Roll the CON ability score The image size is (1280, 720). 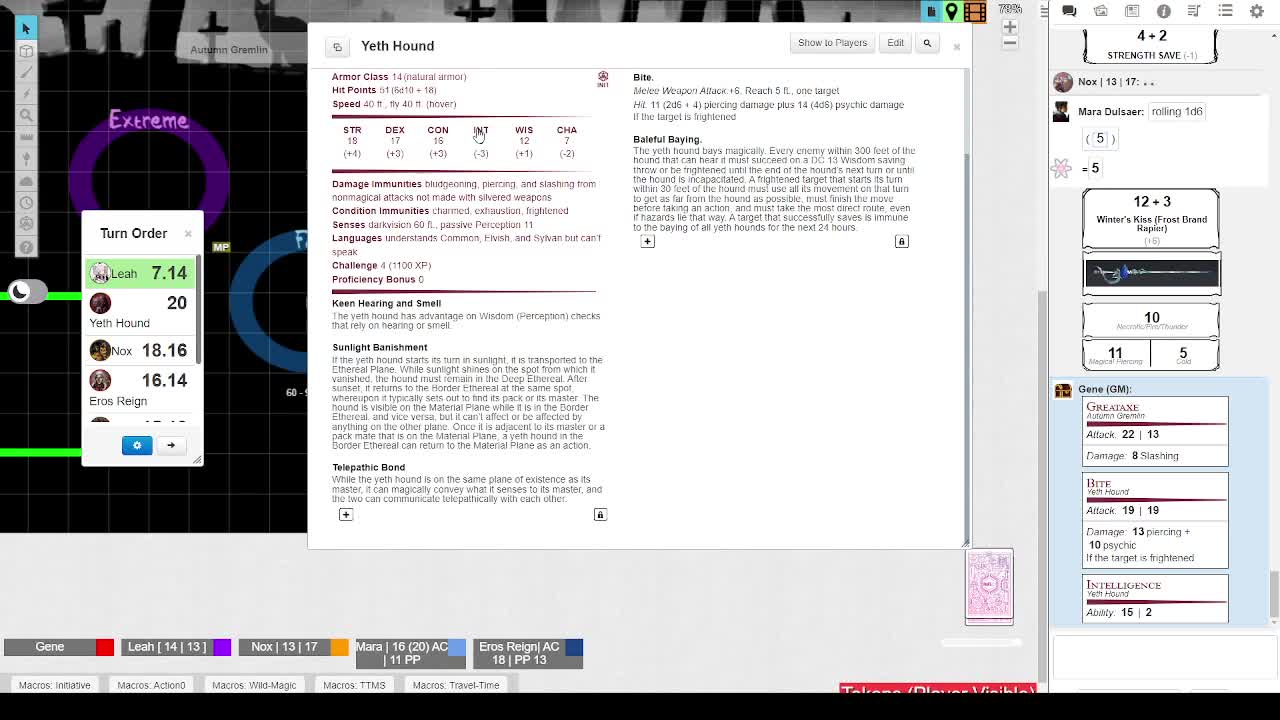[x=438, y=141]
